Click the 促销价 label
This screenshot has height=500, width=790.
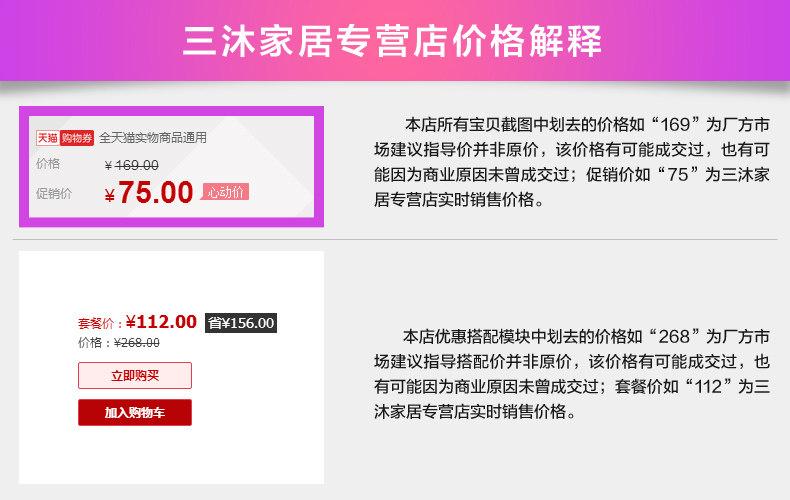point(54,193)
